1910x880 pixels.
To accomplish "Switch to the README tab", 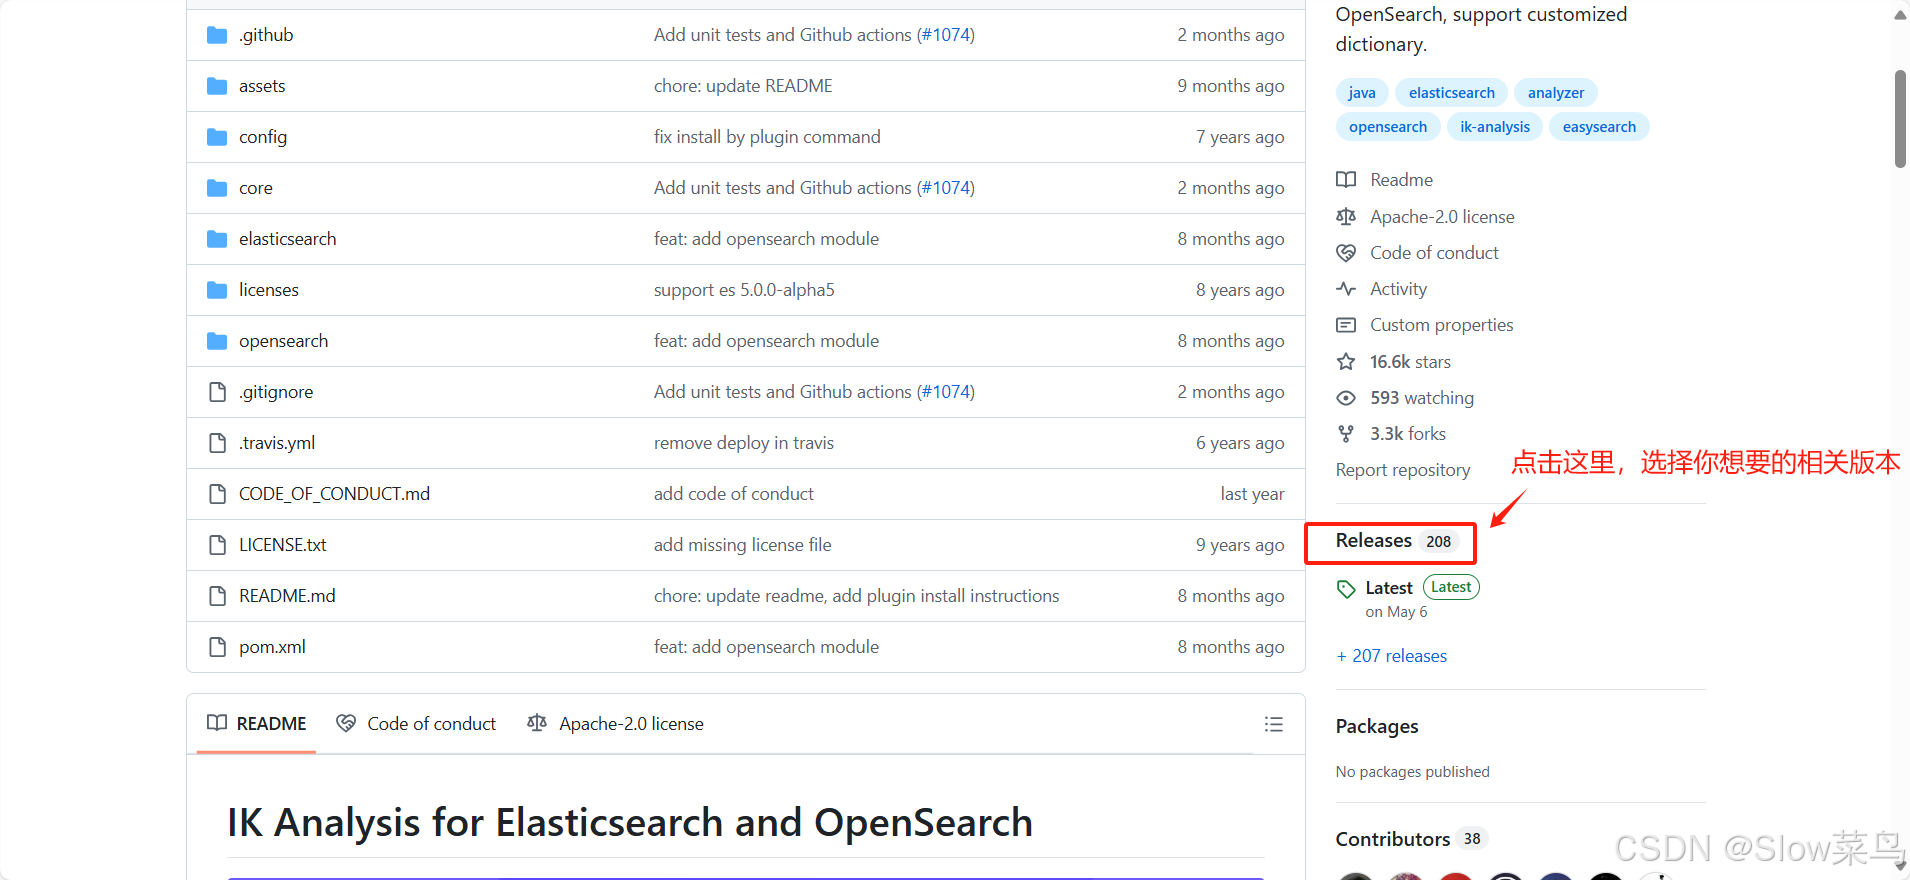I will click(257, 724).
